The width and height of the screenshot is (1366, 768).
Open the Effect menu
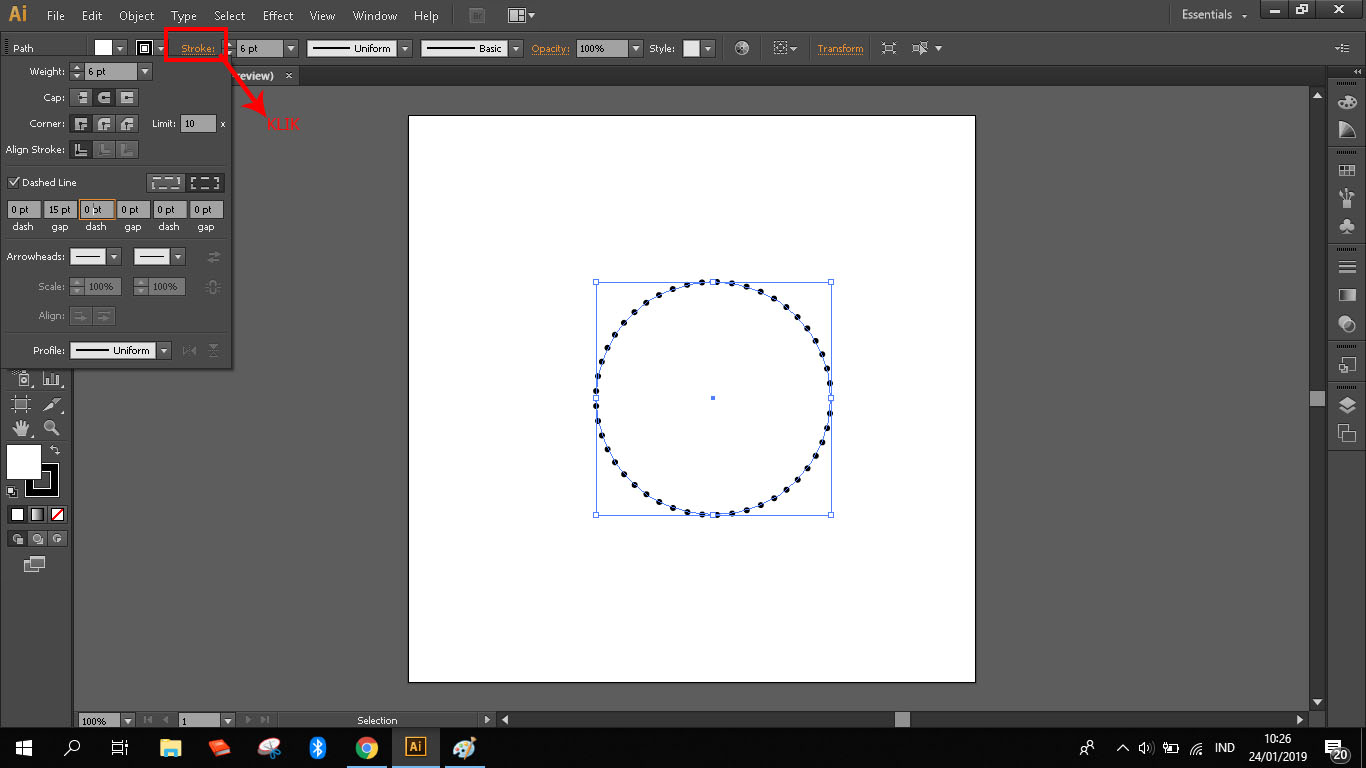pyautogui.click(x=278, y=16)
